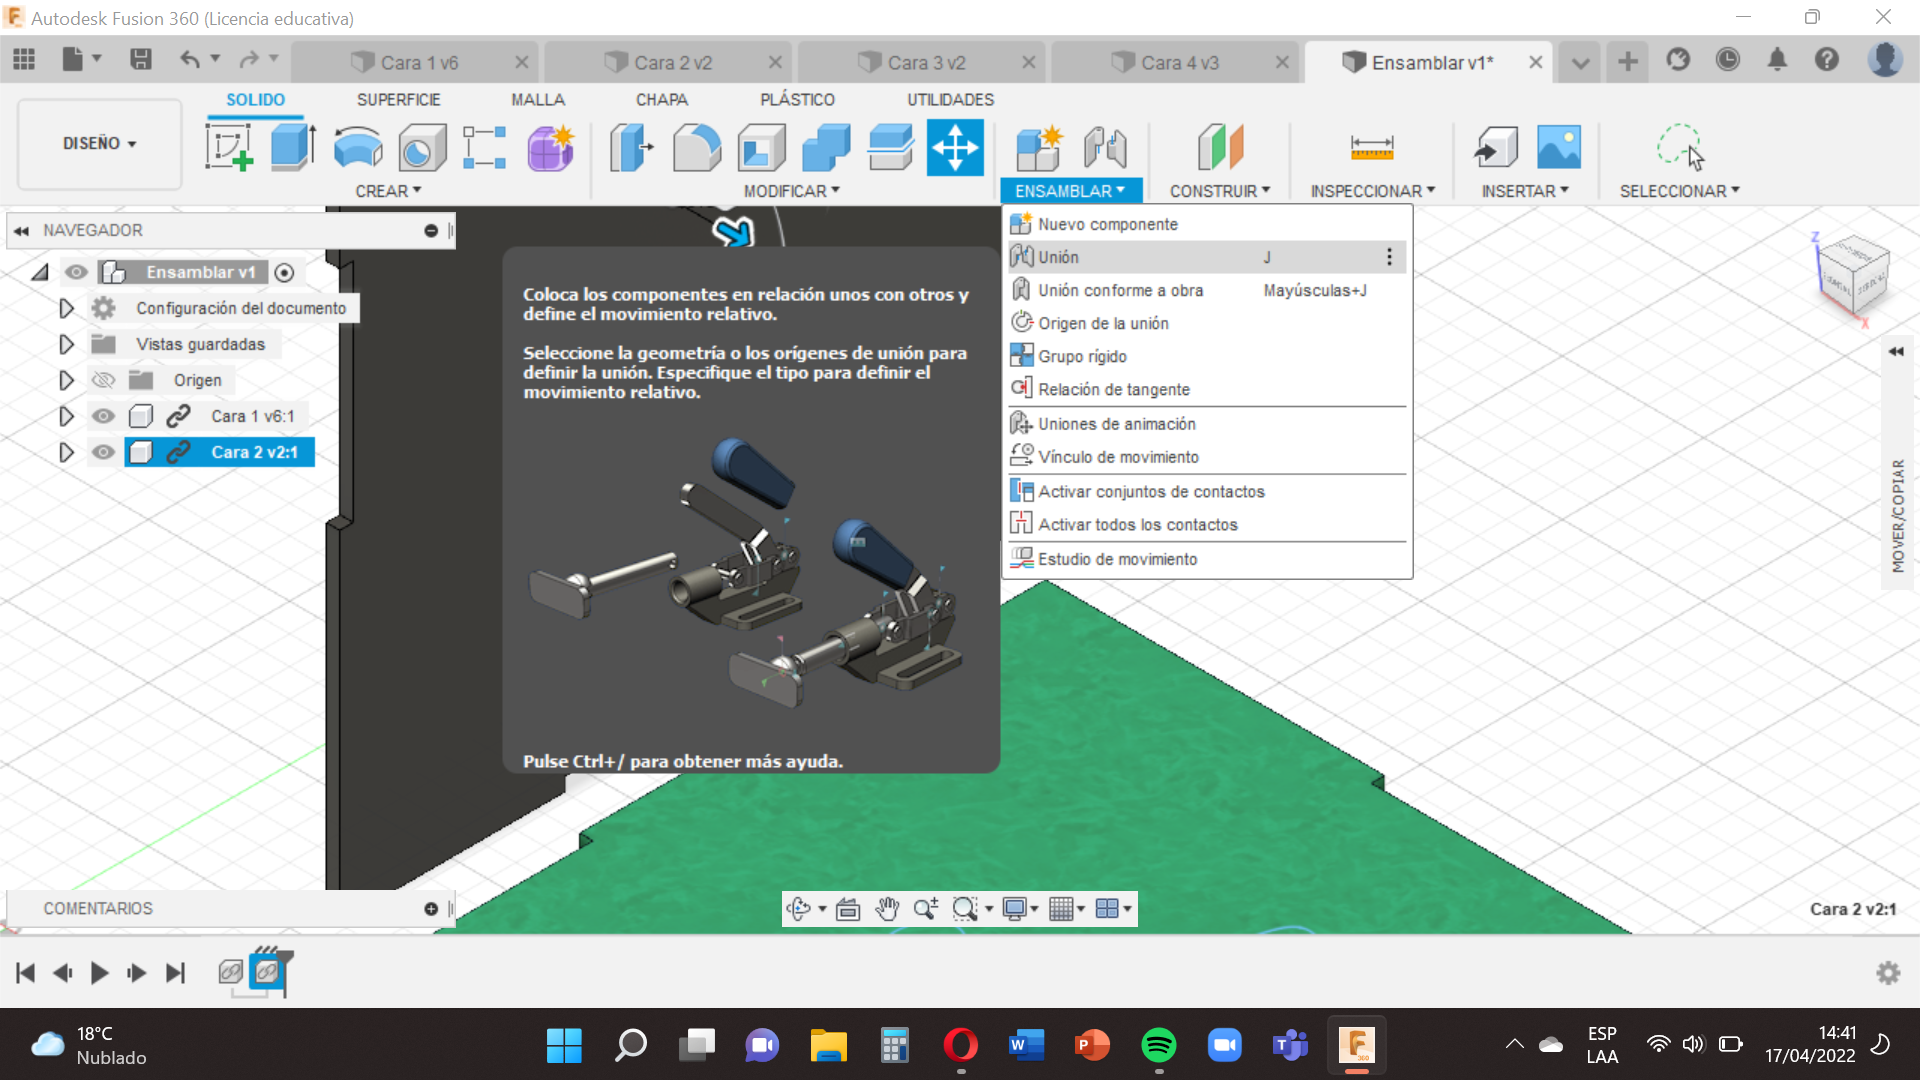Choose Estudio de movimiento entry

(x=1207, y=559)
